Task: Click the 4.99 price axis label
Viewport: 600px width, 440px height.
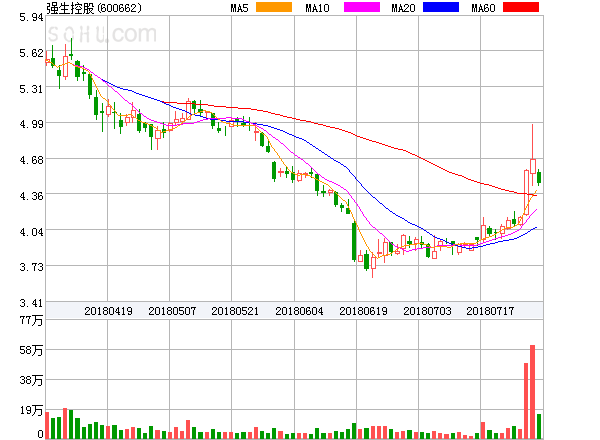Action: [x=31, y=124]
